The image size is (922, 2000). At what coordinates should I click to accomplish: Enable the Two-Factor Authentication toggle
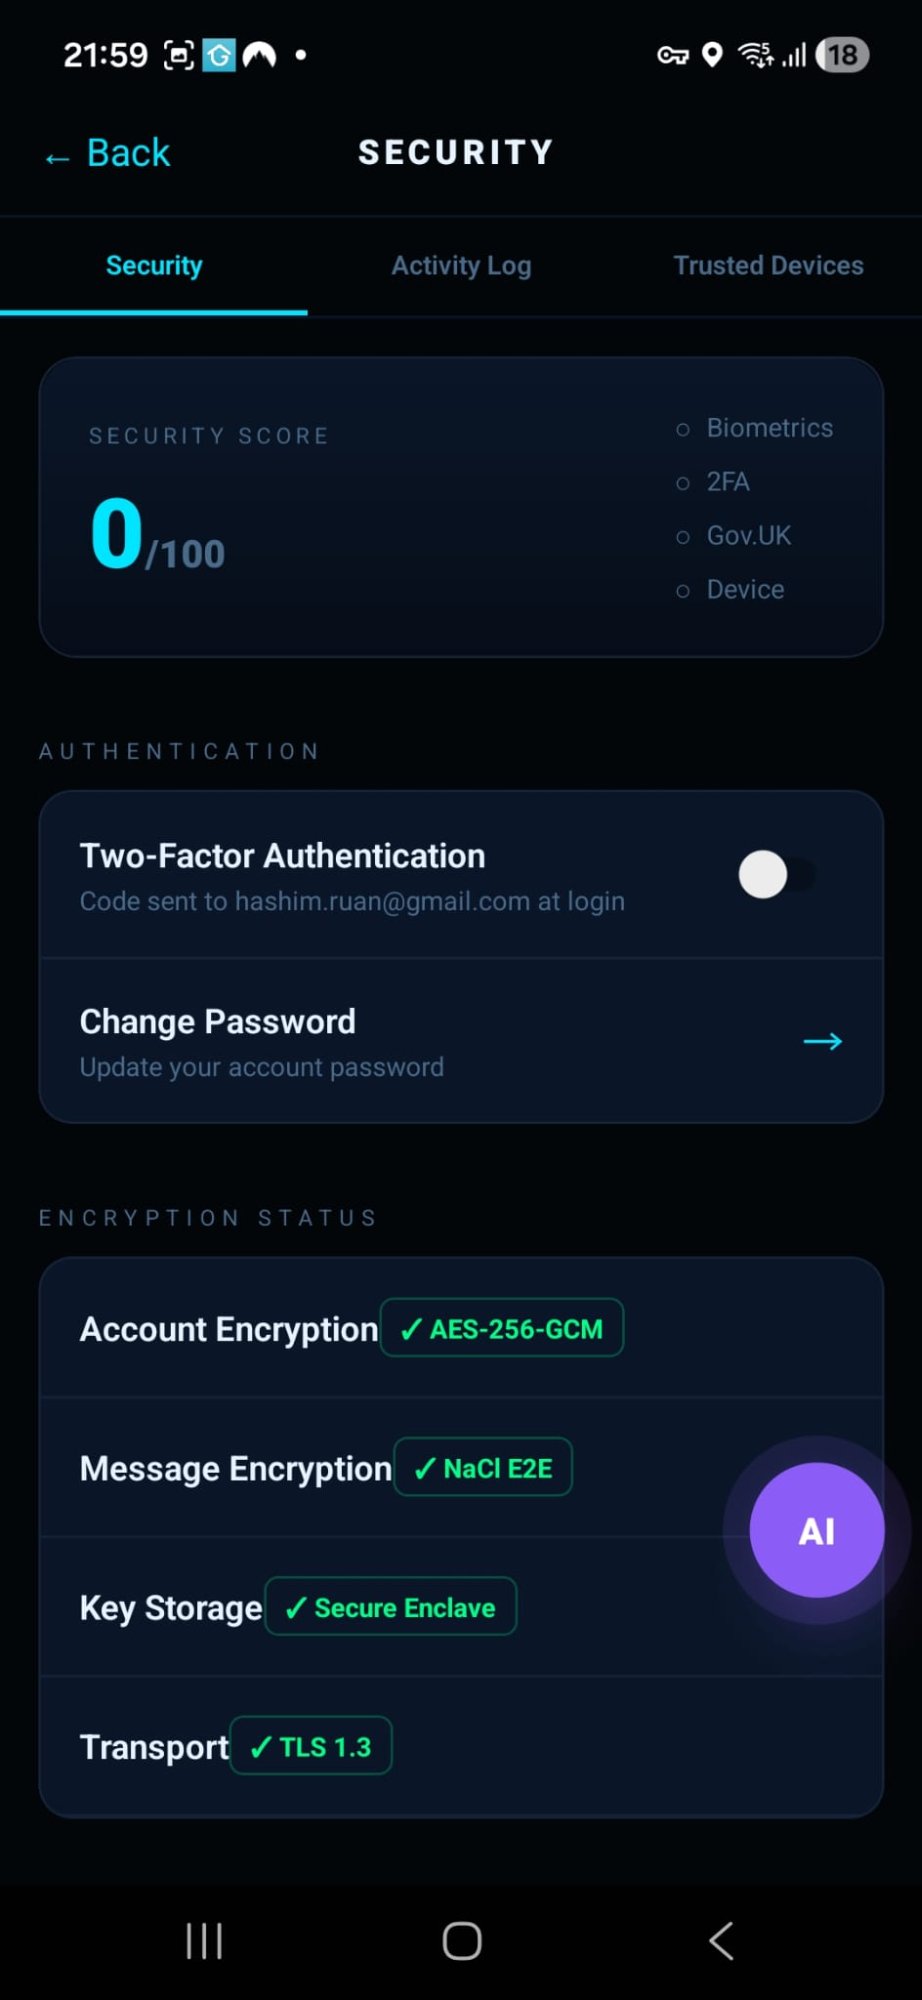(777, 875)
